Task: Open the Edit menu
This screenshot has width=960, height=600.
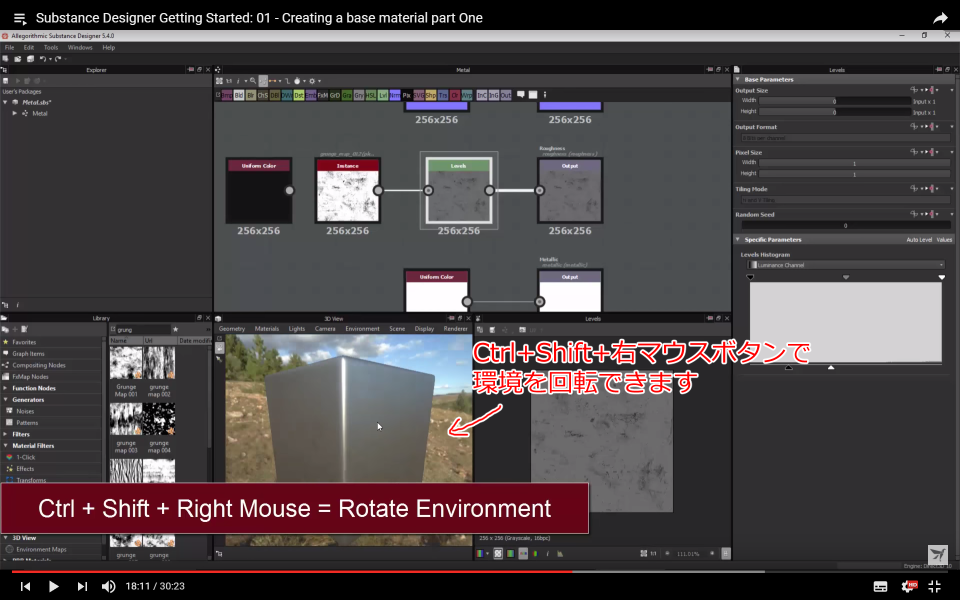Action: [29, 47]
